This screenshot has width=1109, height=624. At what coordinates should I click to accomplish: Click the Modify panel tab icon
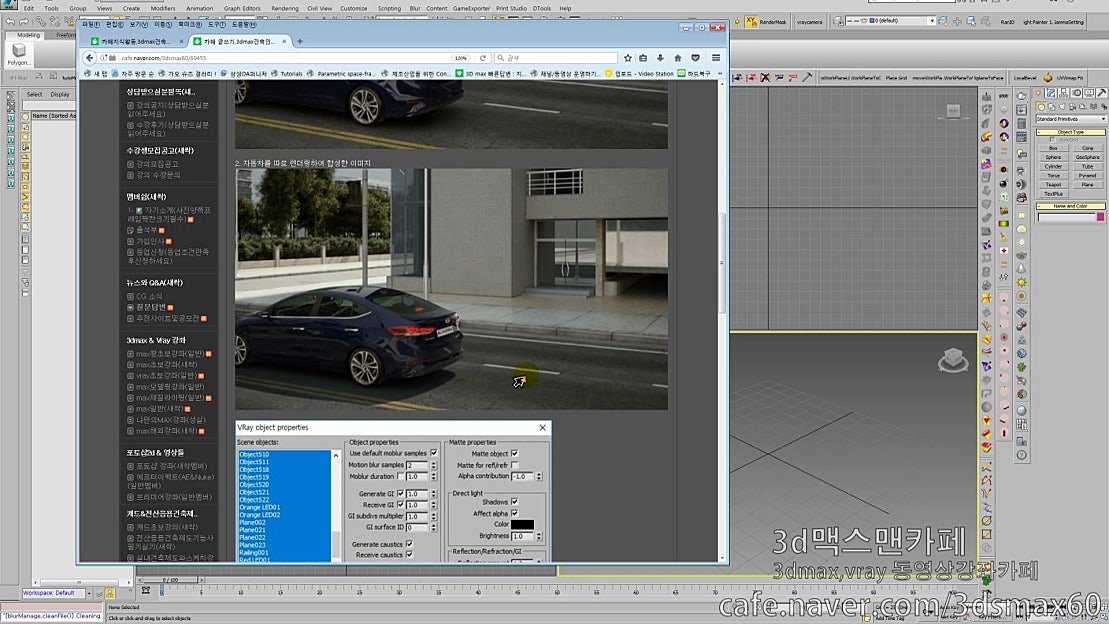click(1051, 93)
